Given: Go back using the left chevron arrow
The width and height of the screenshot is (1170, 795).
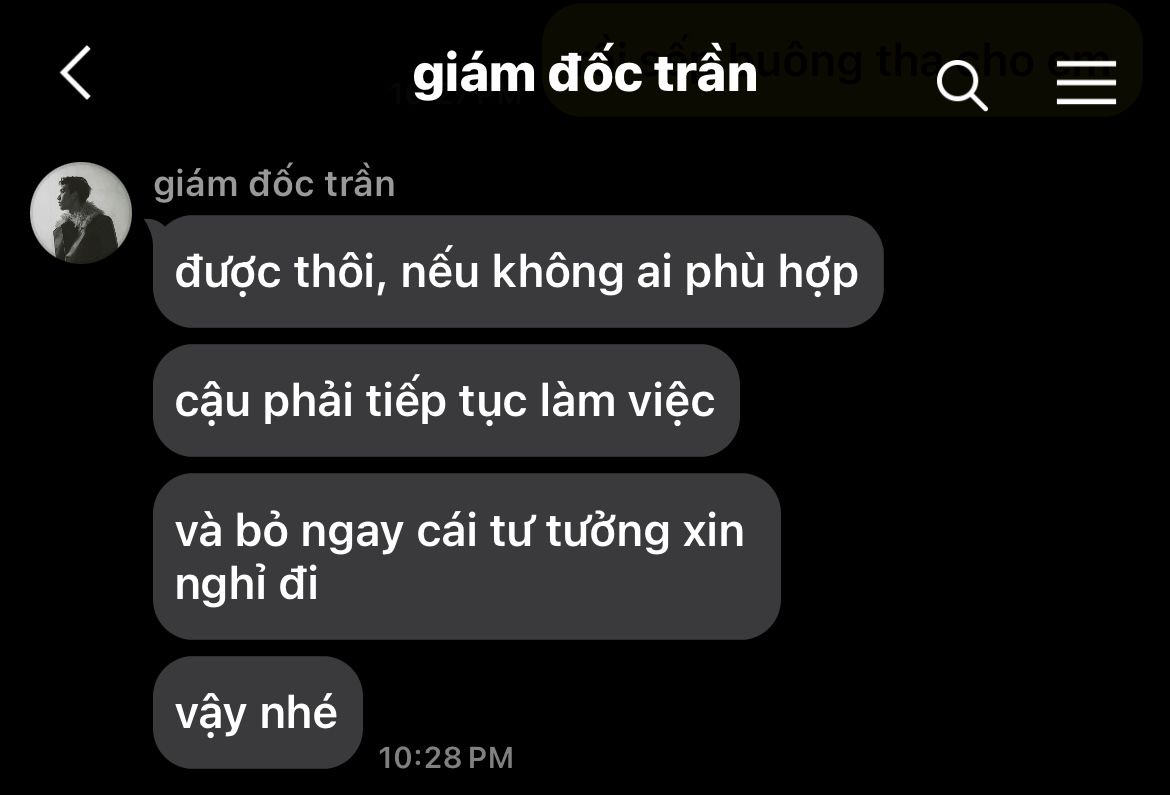Looking at the screenshot, I should (x=76, y=72).
